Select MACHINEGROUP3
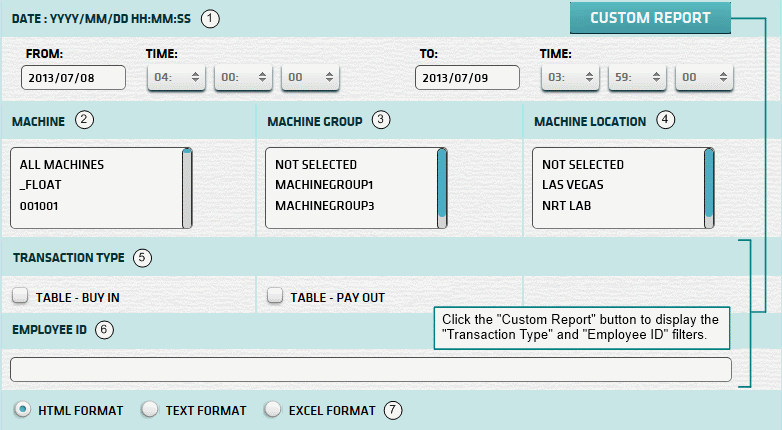 [325, 206]
